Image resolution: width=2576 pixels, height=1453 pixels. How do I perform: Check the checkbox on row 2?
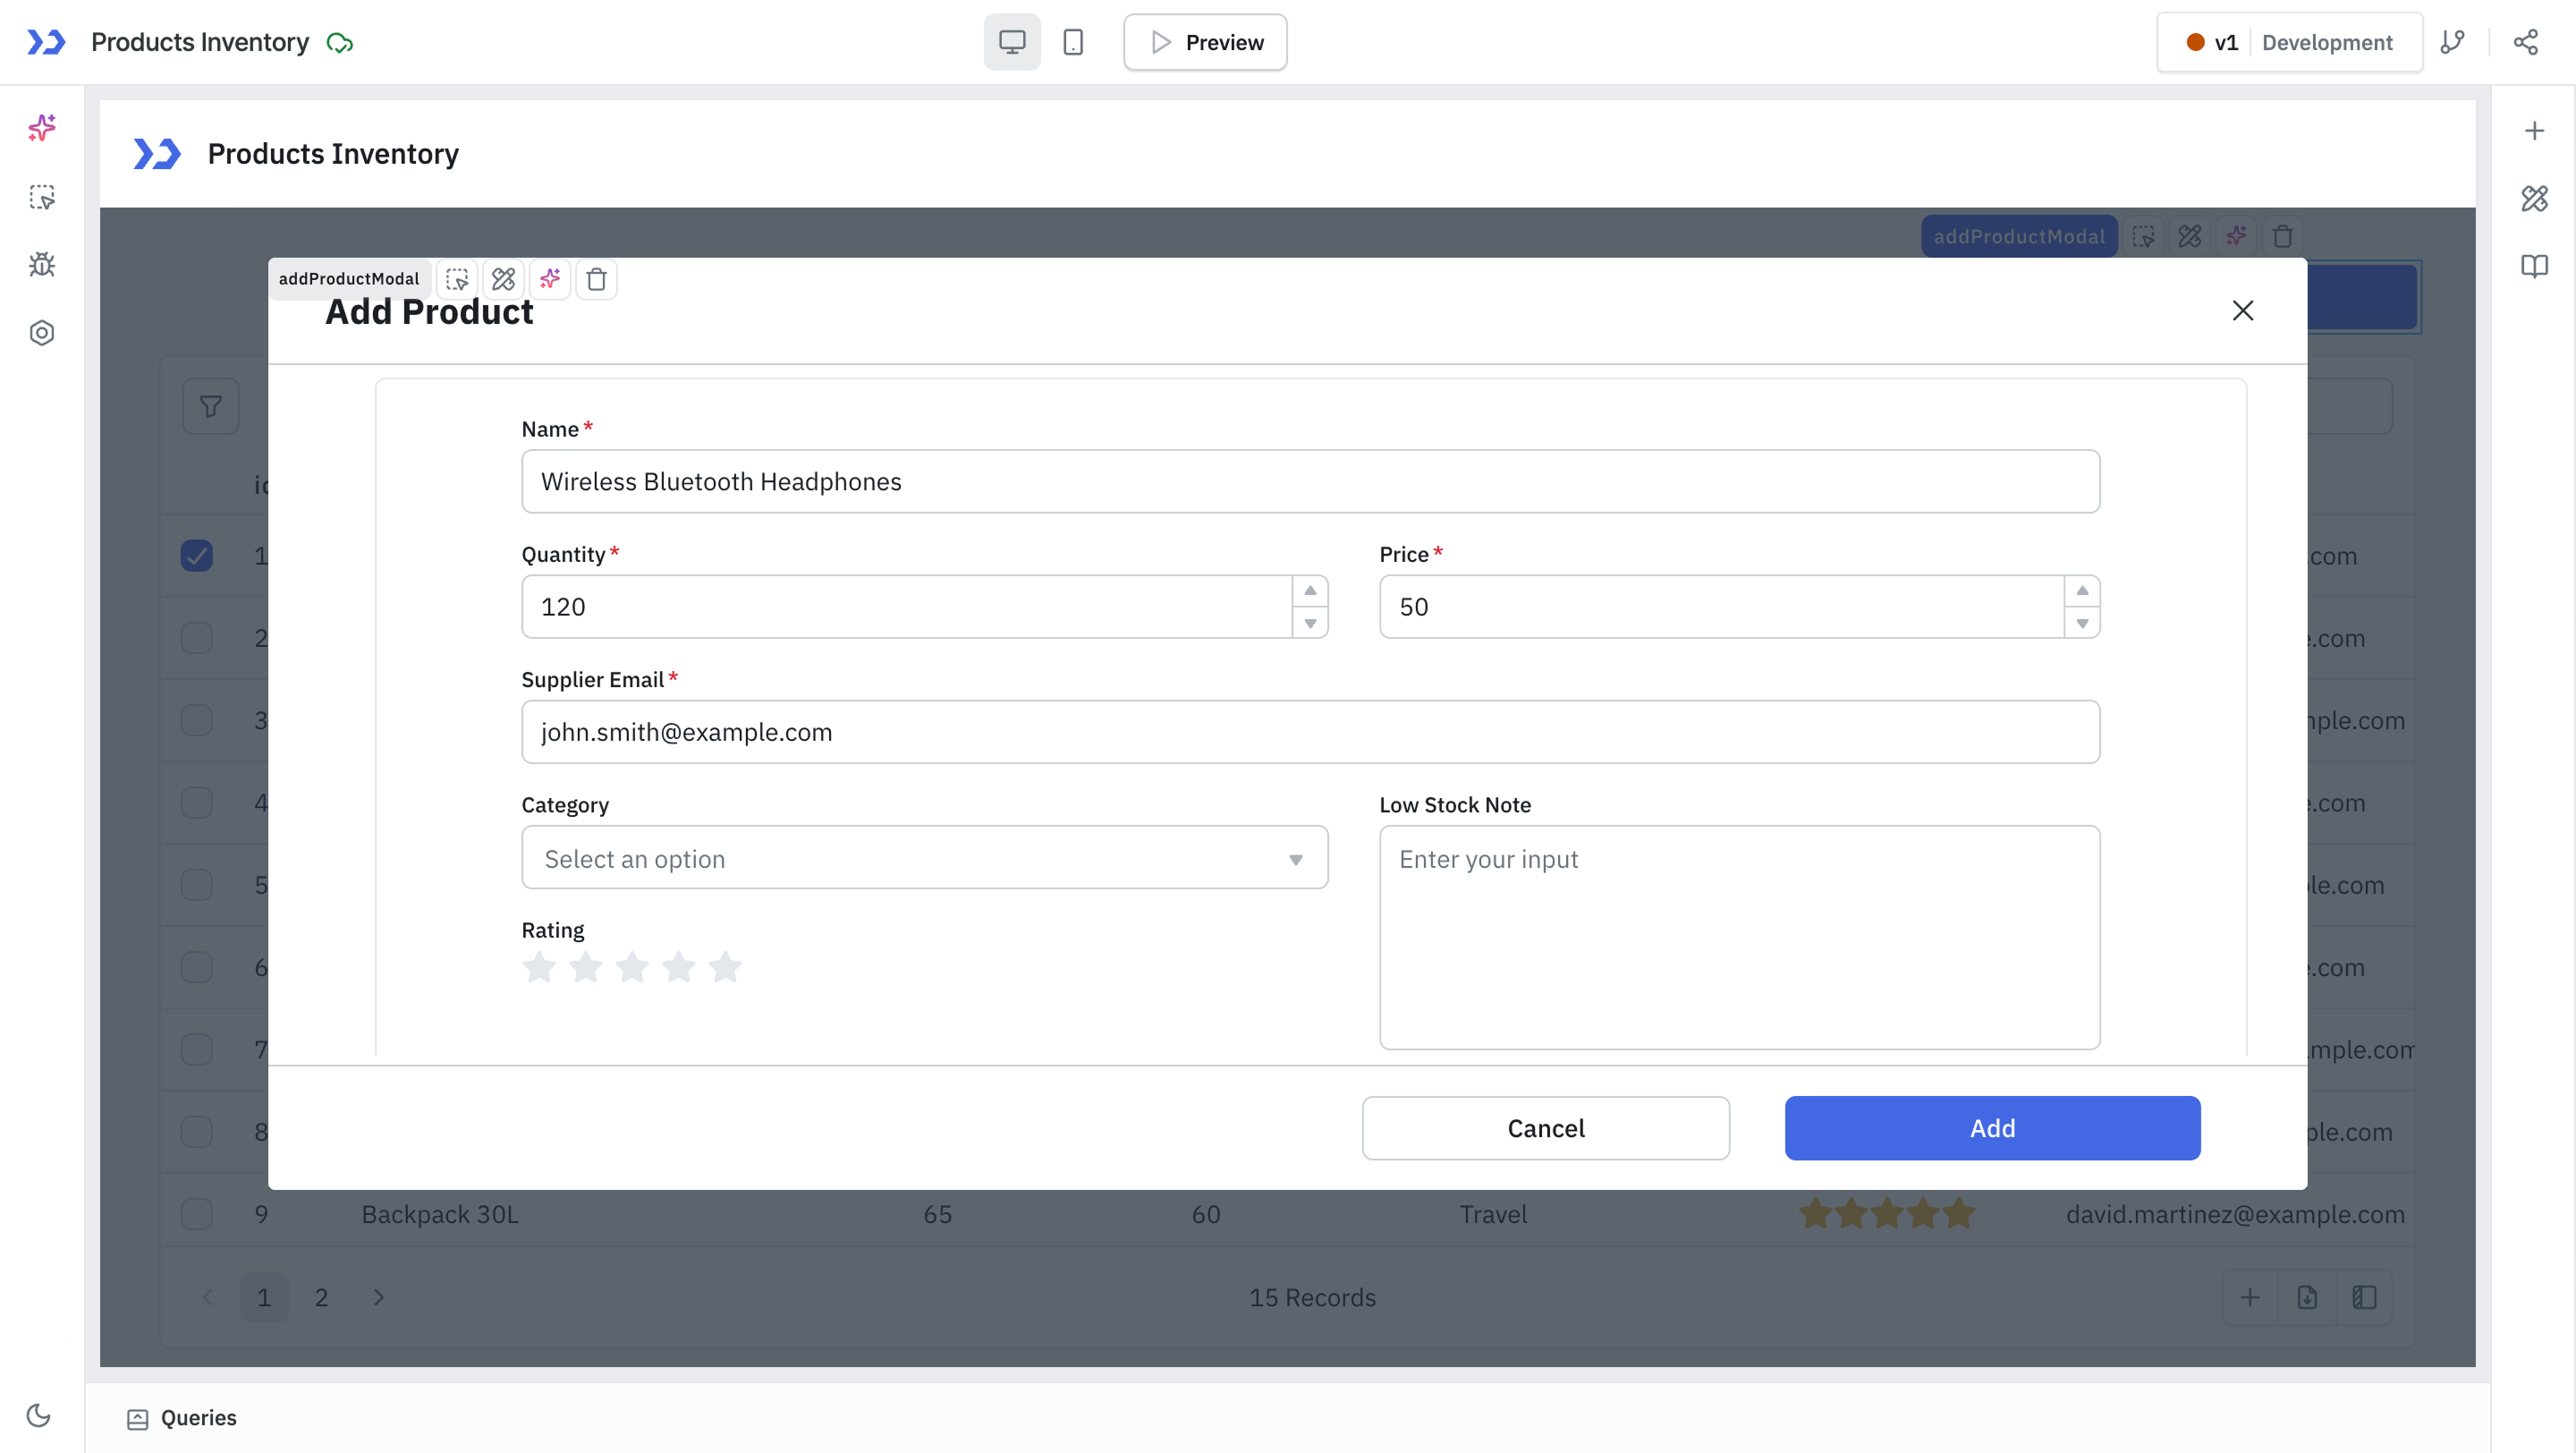tap(196, 637)
